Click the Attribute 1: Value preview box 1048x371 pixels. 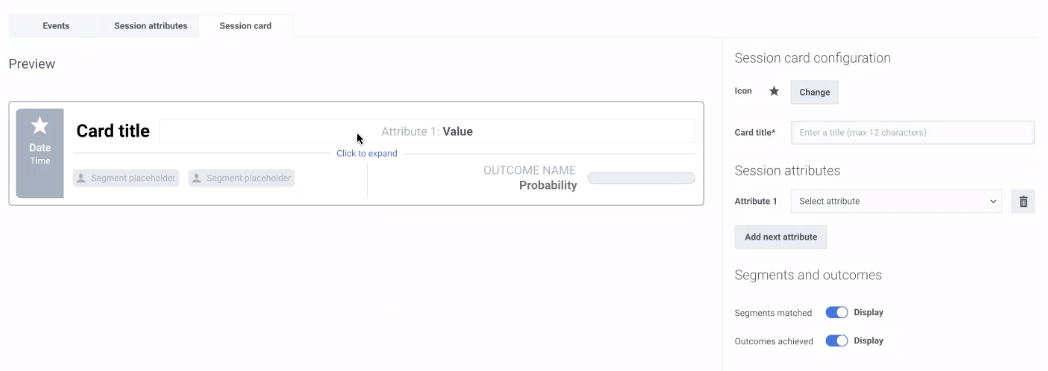(427, 131)
